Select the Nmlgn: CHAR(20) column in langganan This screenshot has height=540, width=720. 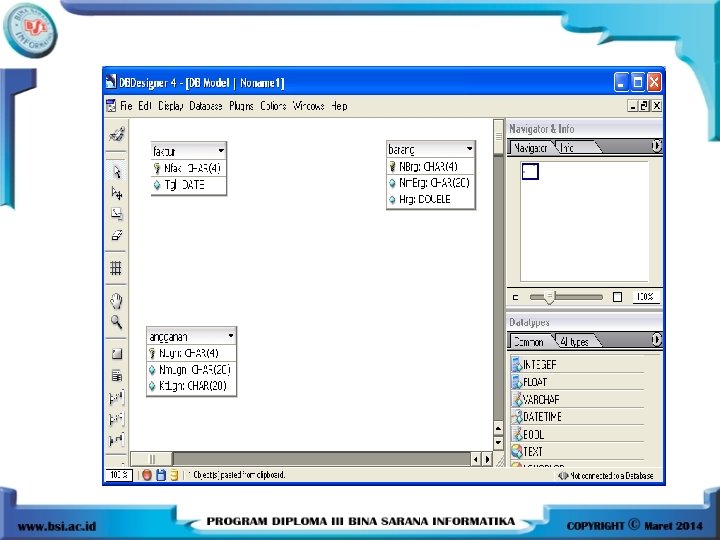[x=191, y=370]
